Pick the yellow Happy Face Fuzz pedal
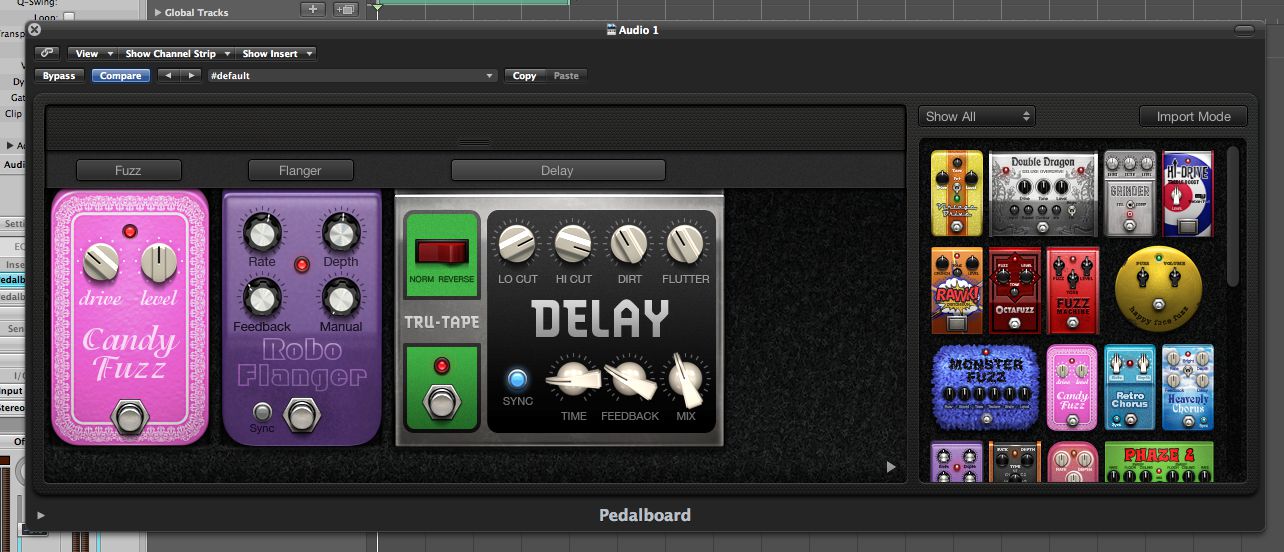The width and height of the screenshot is (1284, 552). [1158, 289]
